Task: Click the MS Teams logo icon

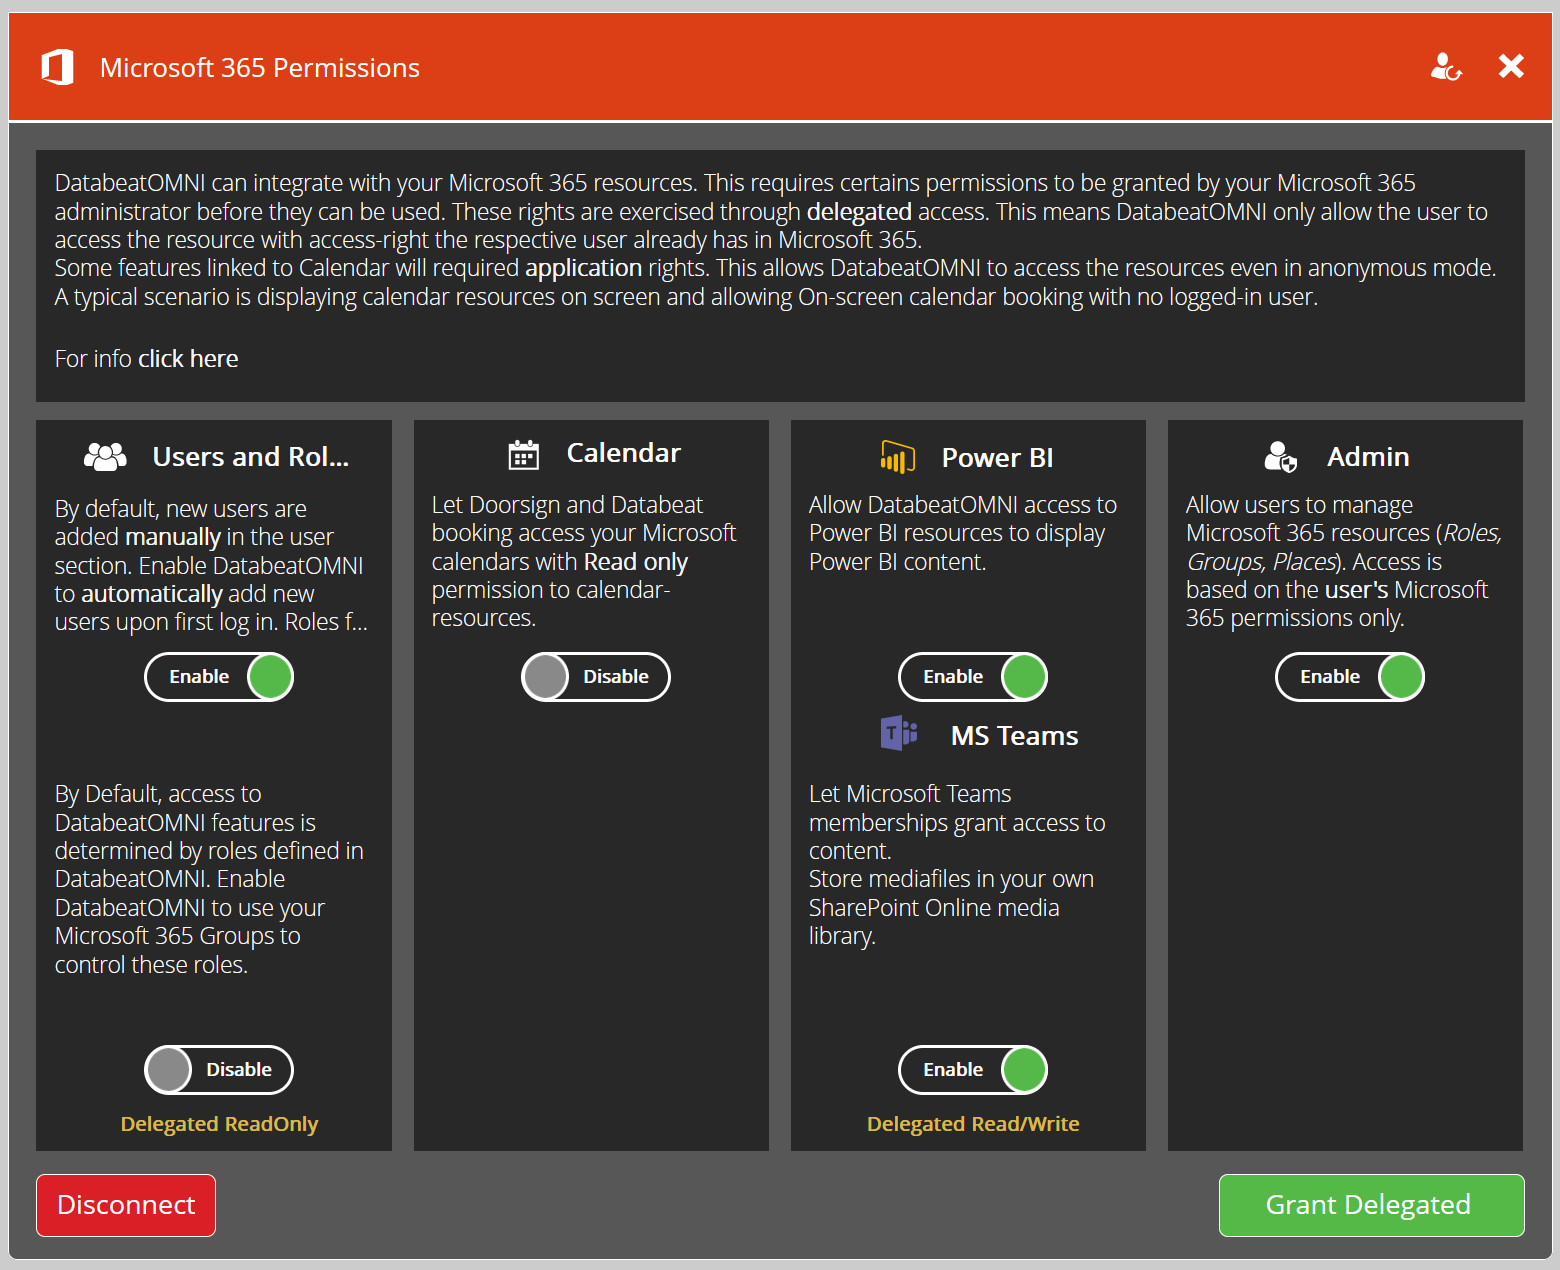Action: click(899, 733)
